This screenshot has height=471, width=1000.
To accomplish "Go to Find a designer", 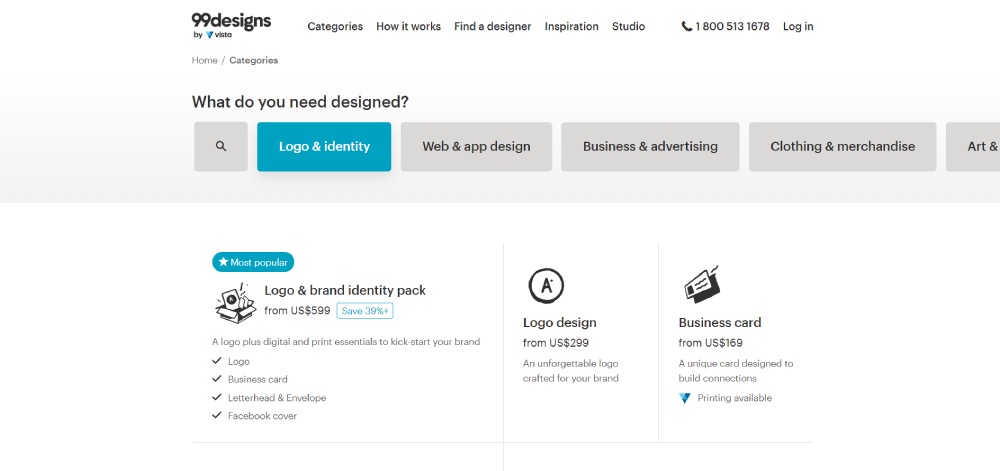I will (x=492, y=27).
